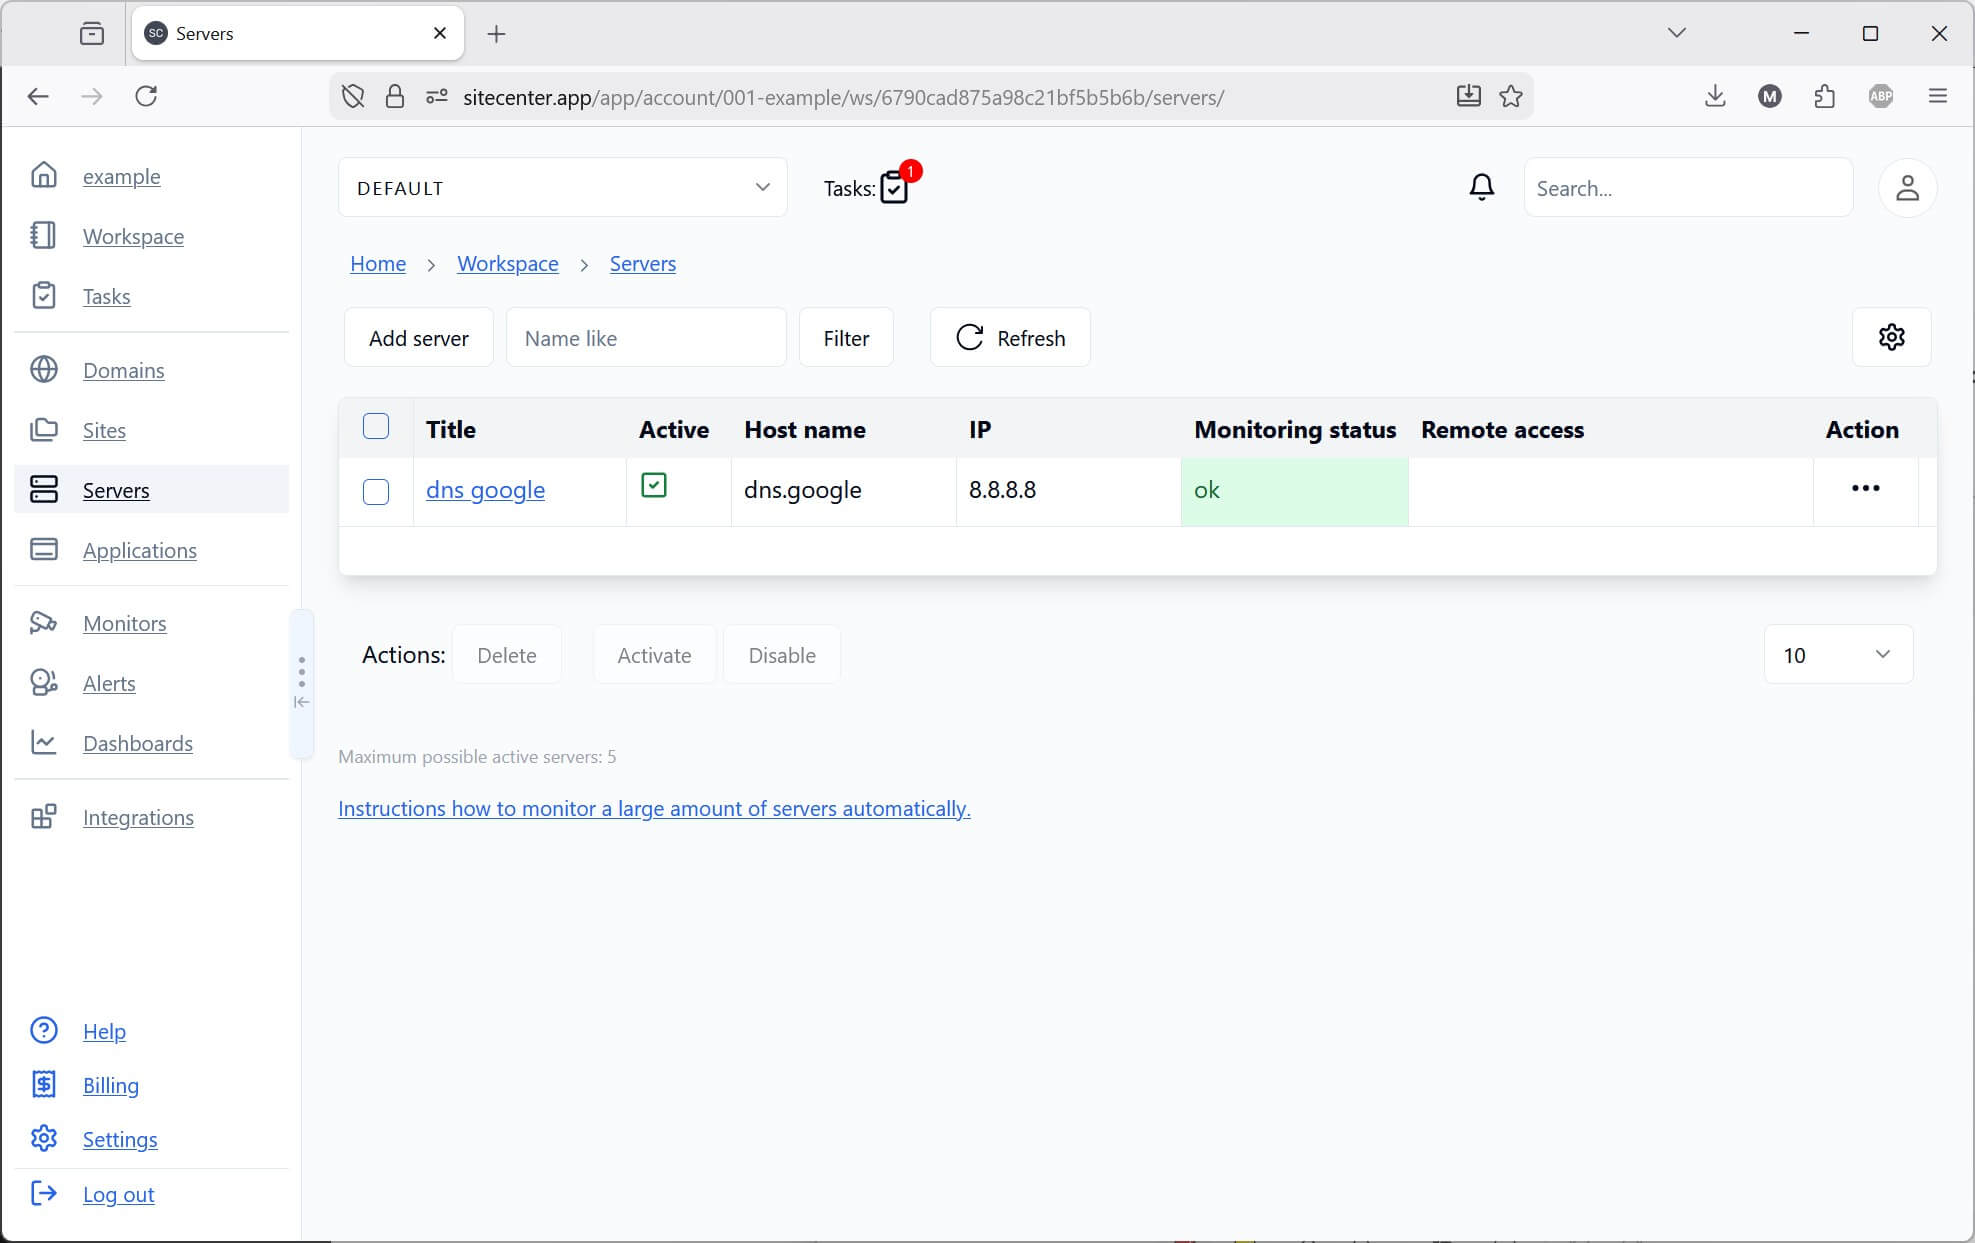Open the Workspace breadcrumb item
Image resolution: width=1975 pixels, height=1243 pixels.
(x=507, y=263)
